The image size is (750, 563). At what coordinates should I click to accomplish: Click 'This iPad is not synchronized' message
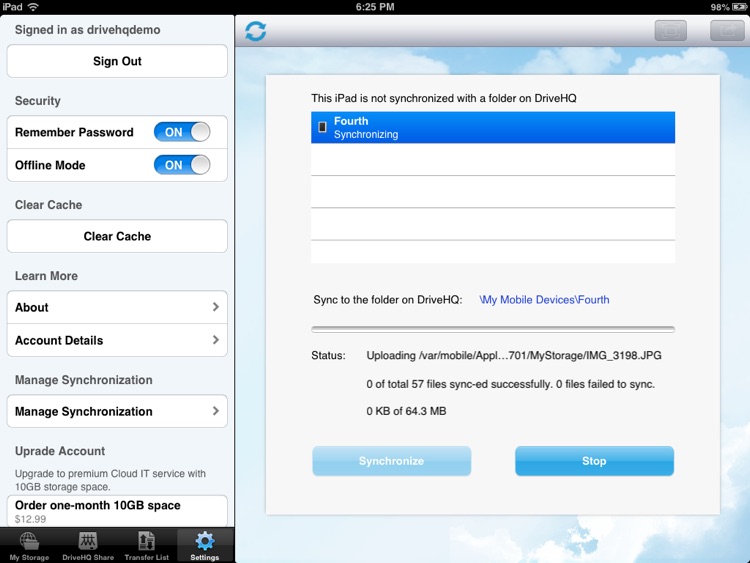(444, 99)
